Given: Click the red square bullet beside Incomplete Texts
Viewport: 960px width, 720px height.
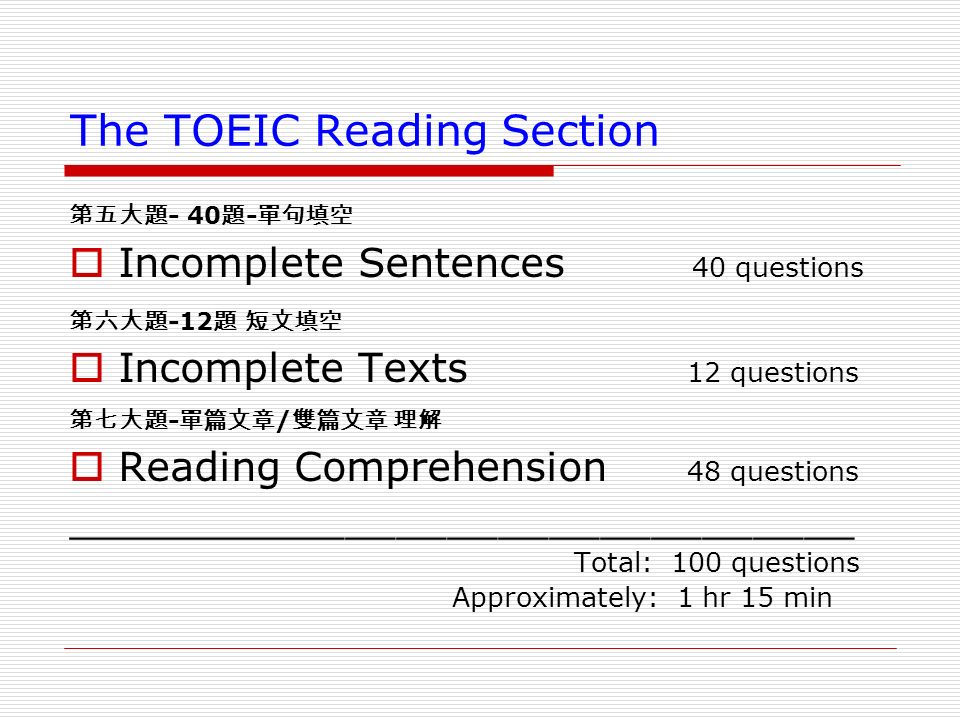Looking at the screenshot, I should click(x=86, y=367).
